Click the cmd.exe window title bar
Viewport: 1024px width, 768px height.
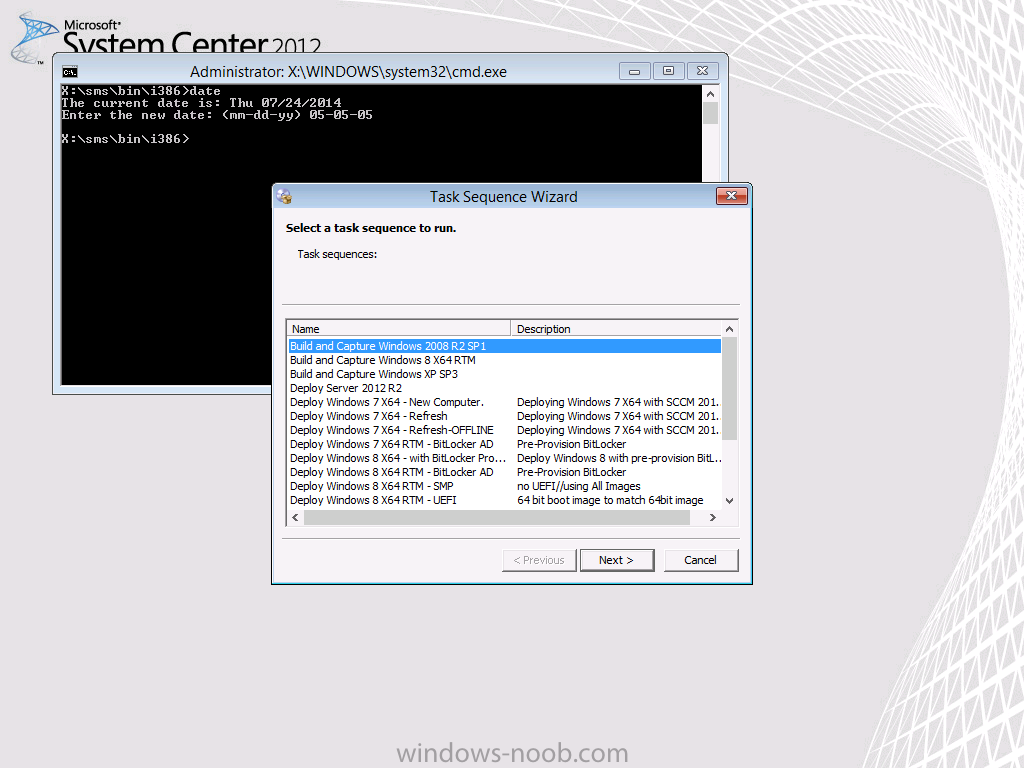coord(348,72)
